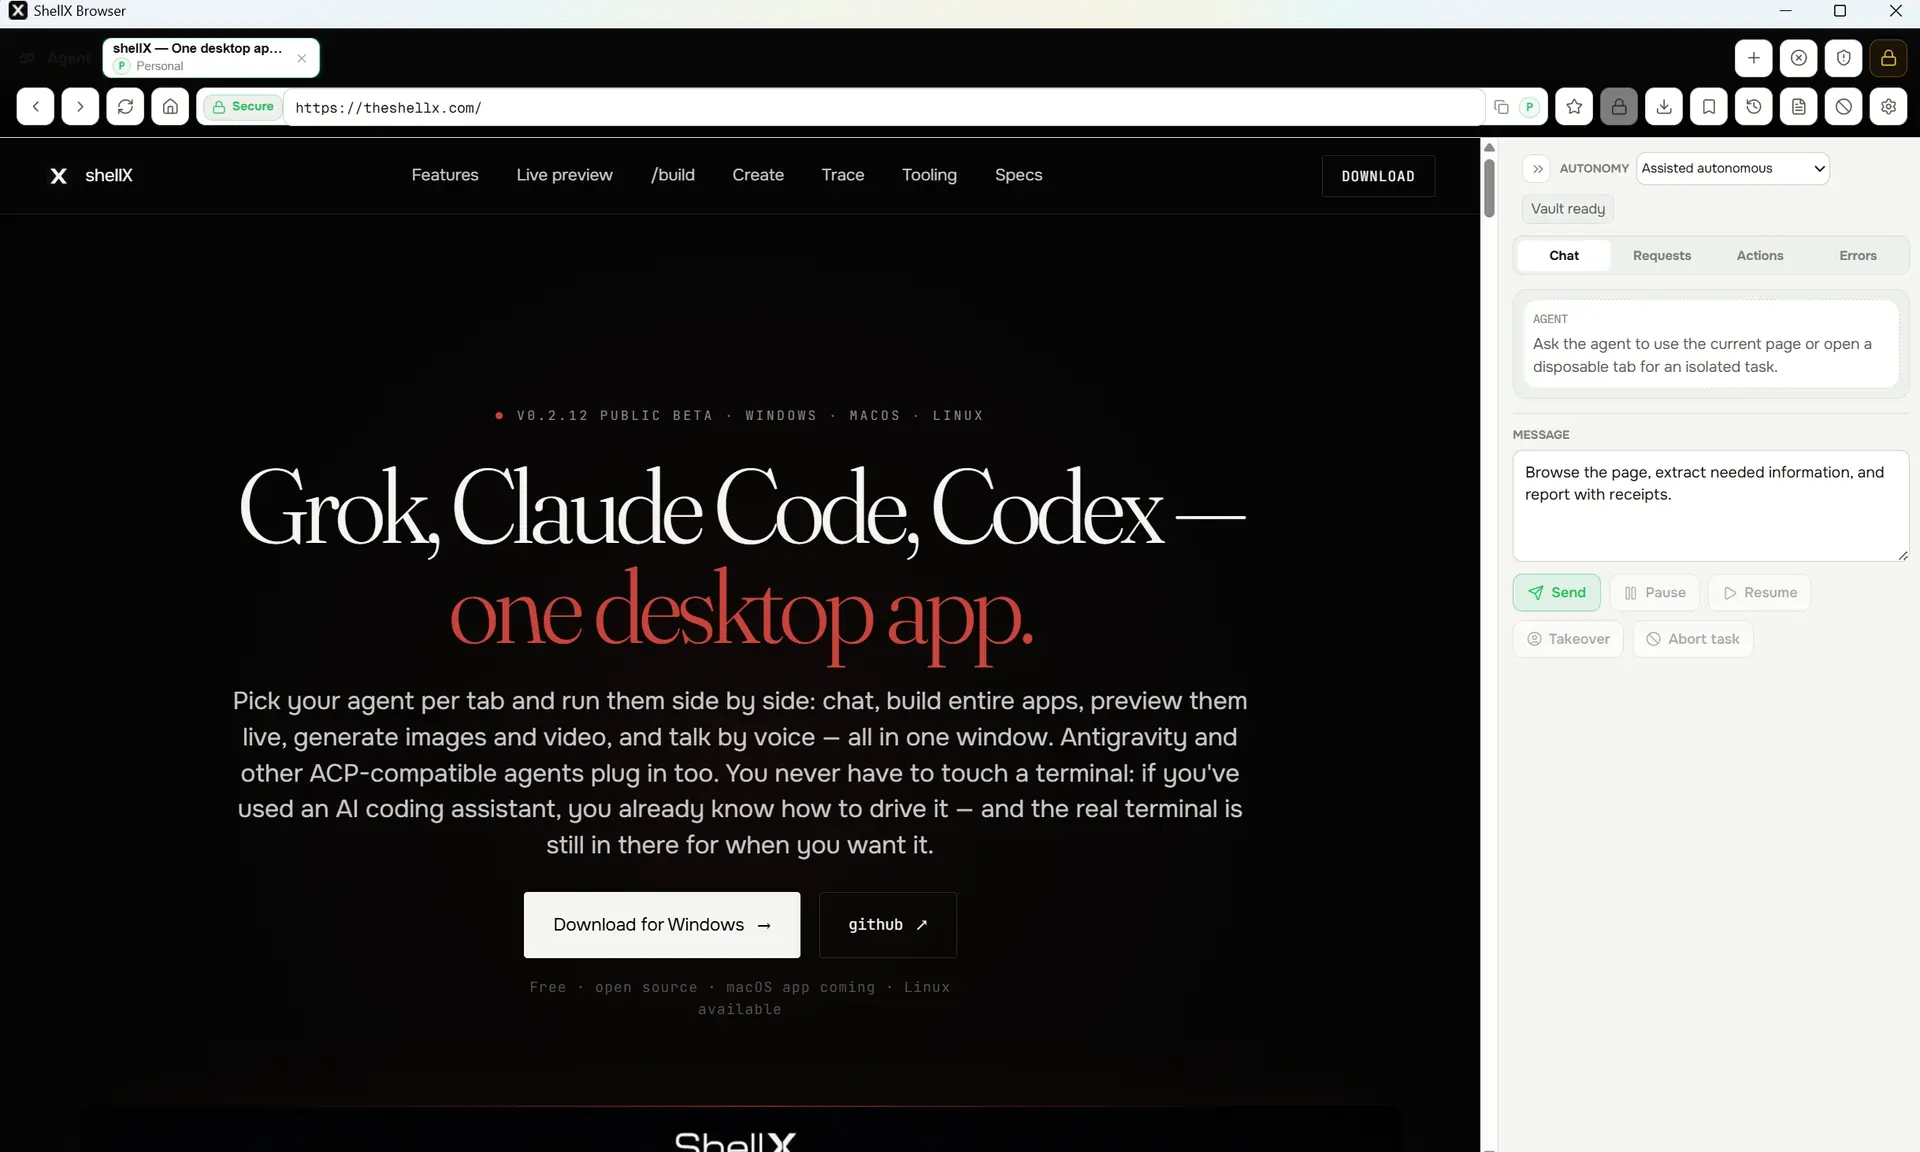Open Live preview in site navigation

(564, 175)
